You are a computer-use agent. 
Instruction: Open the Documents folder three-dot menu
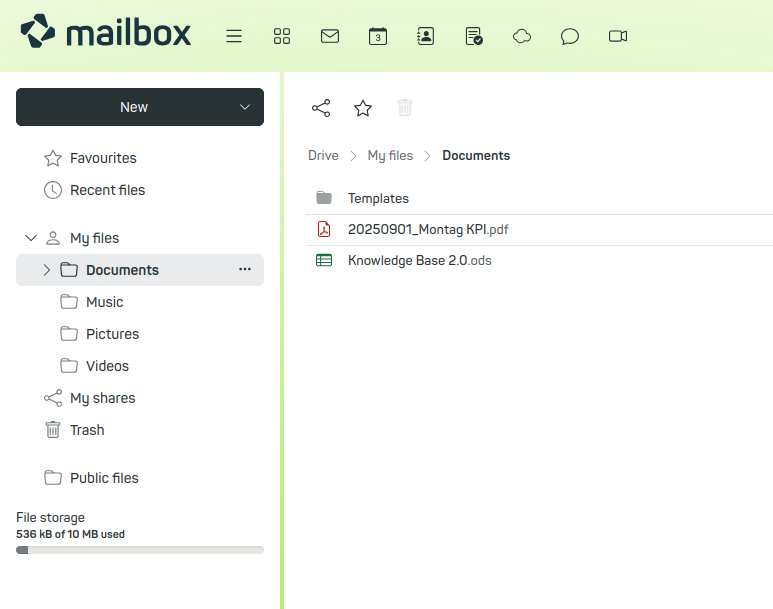point(245,270)
